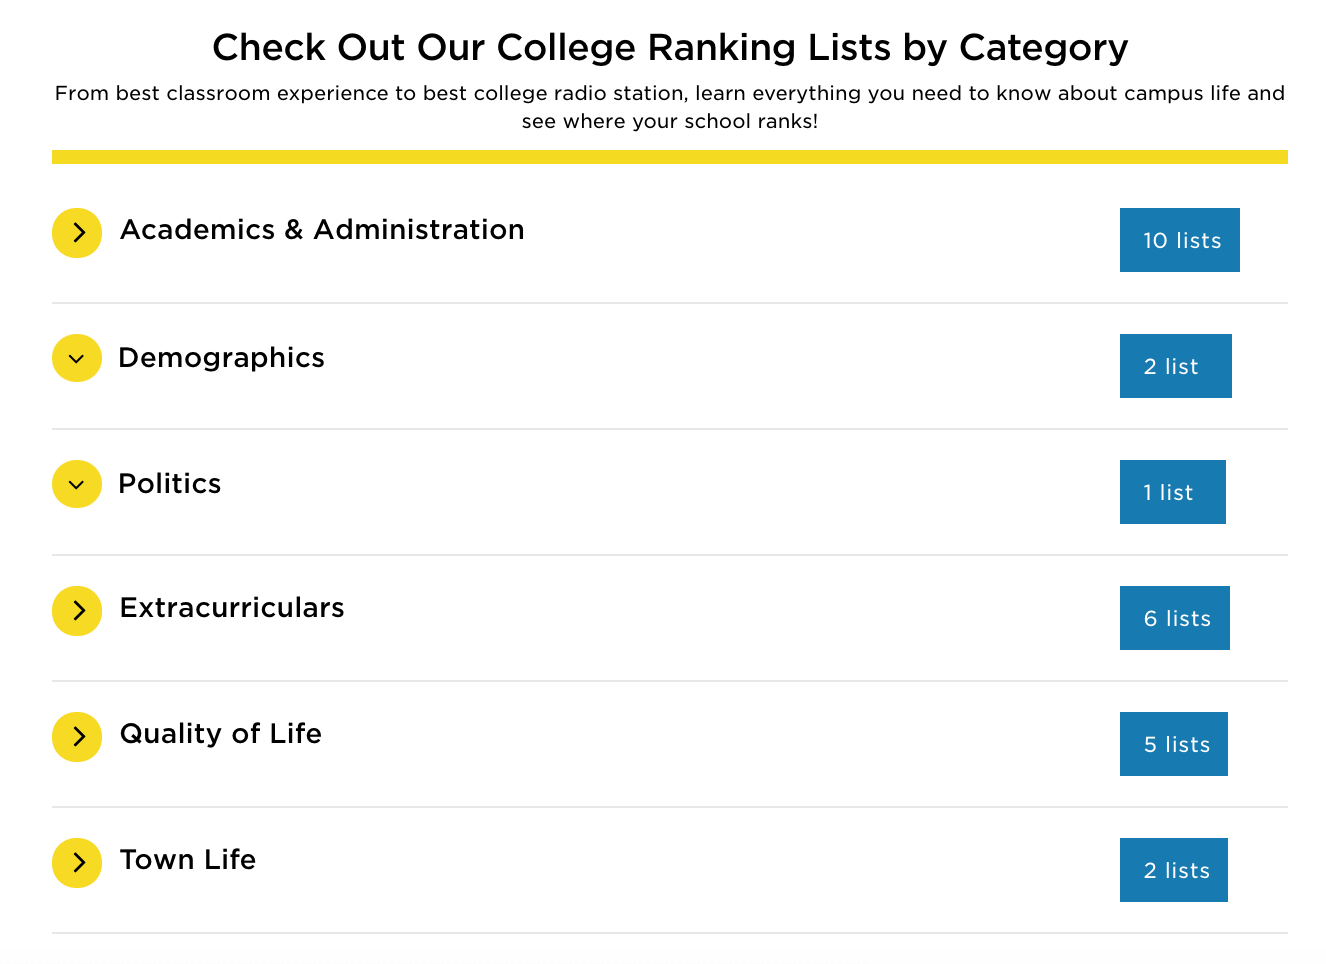Show the 5 lists button
The height and width of the screenshot is (964, 1326).
(1174, 744)
